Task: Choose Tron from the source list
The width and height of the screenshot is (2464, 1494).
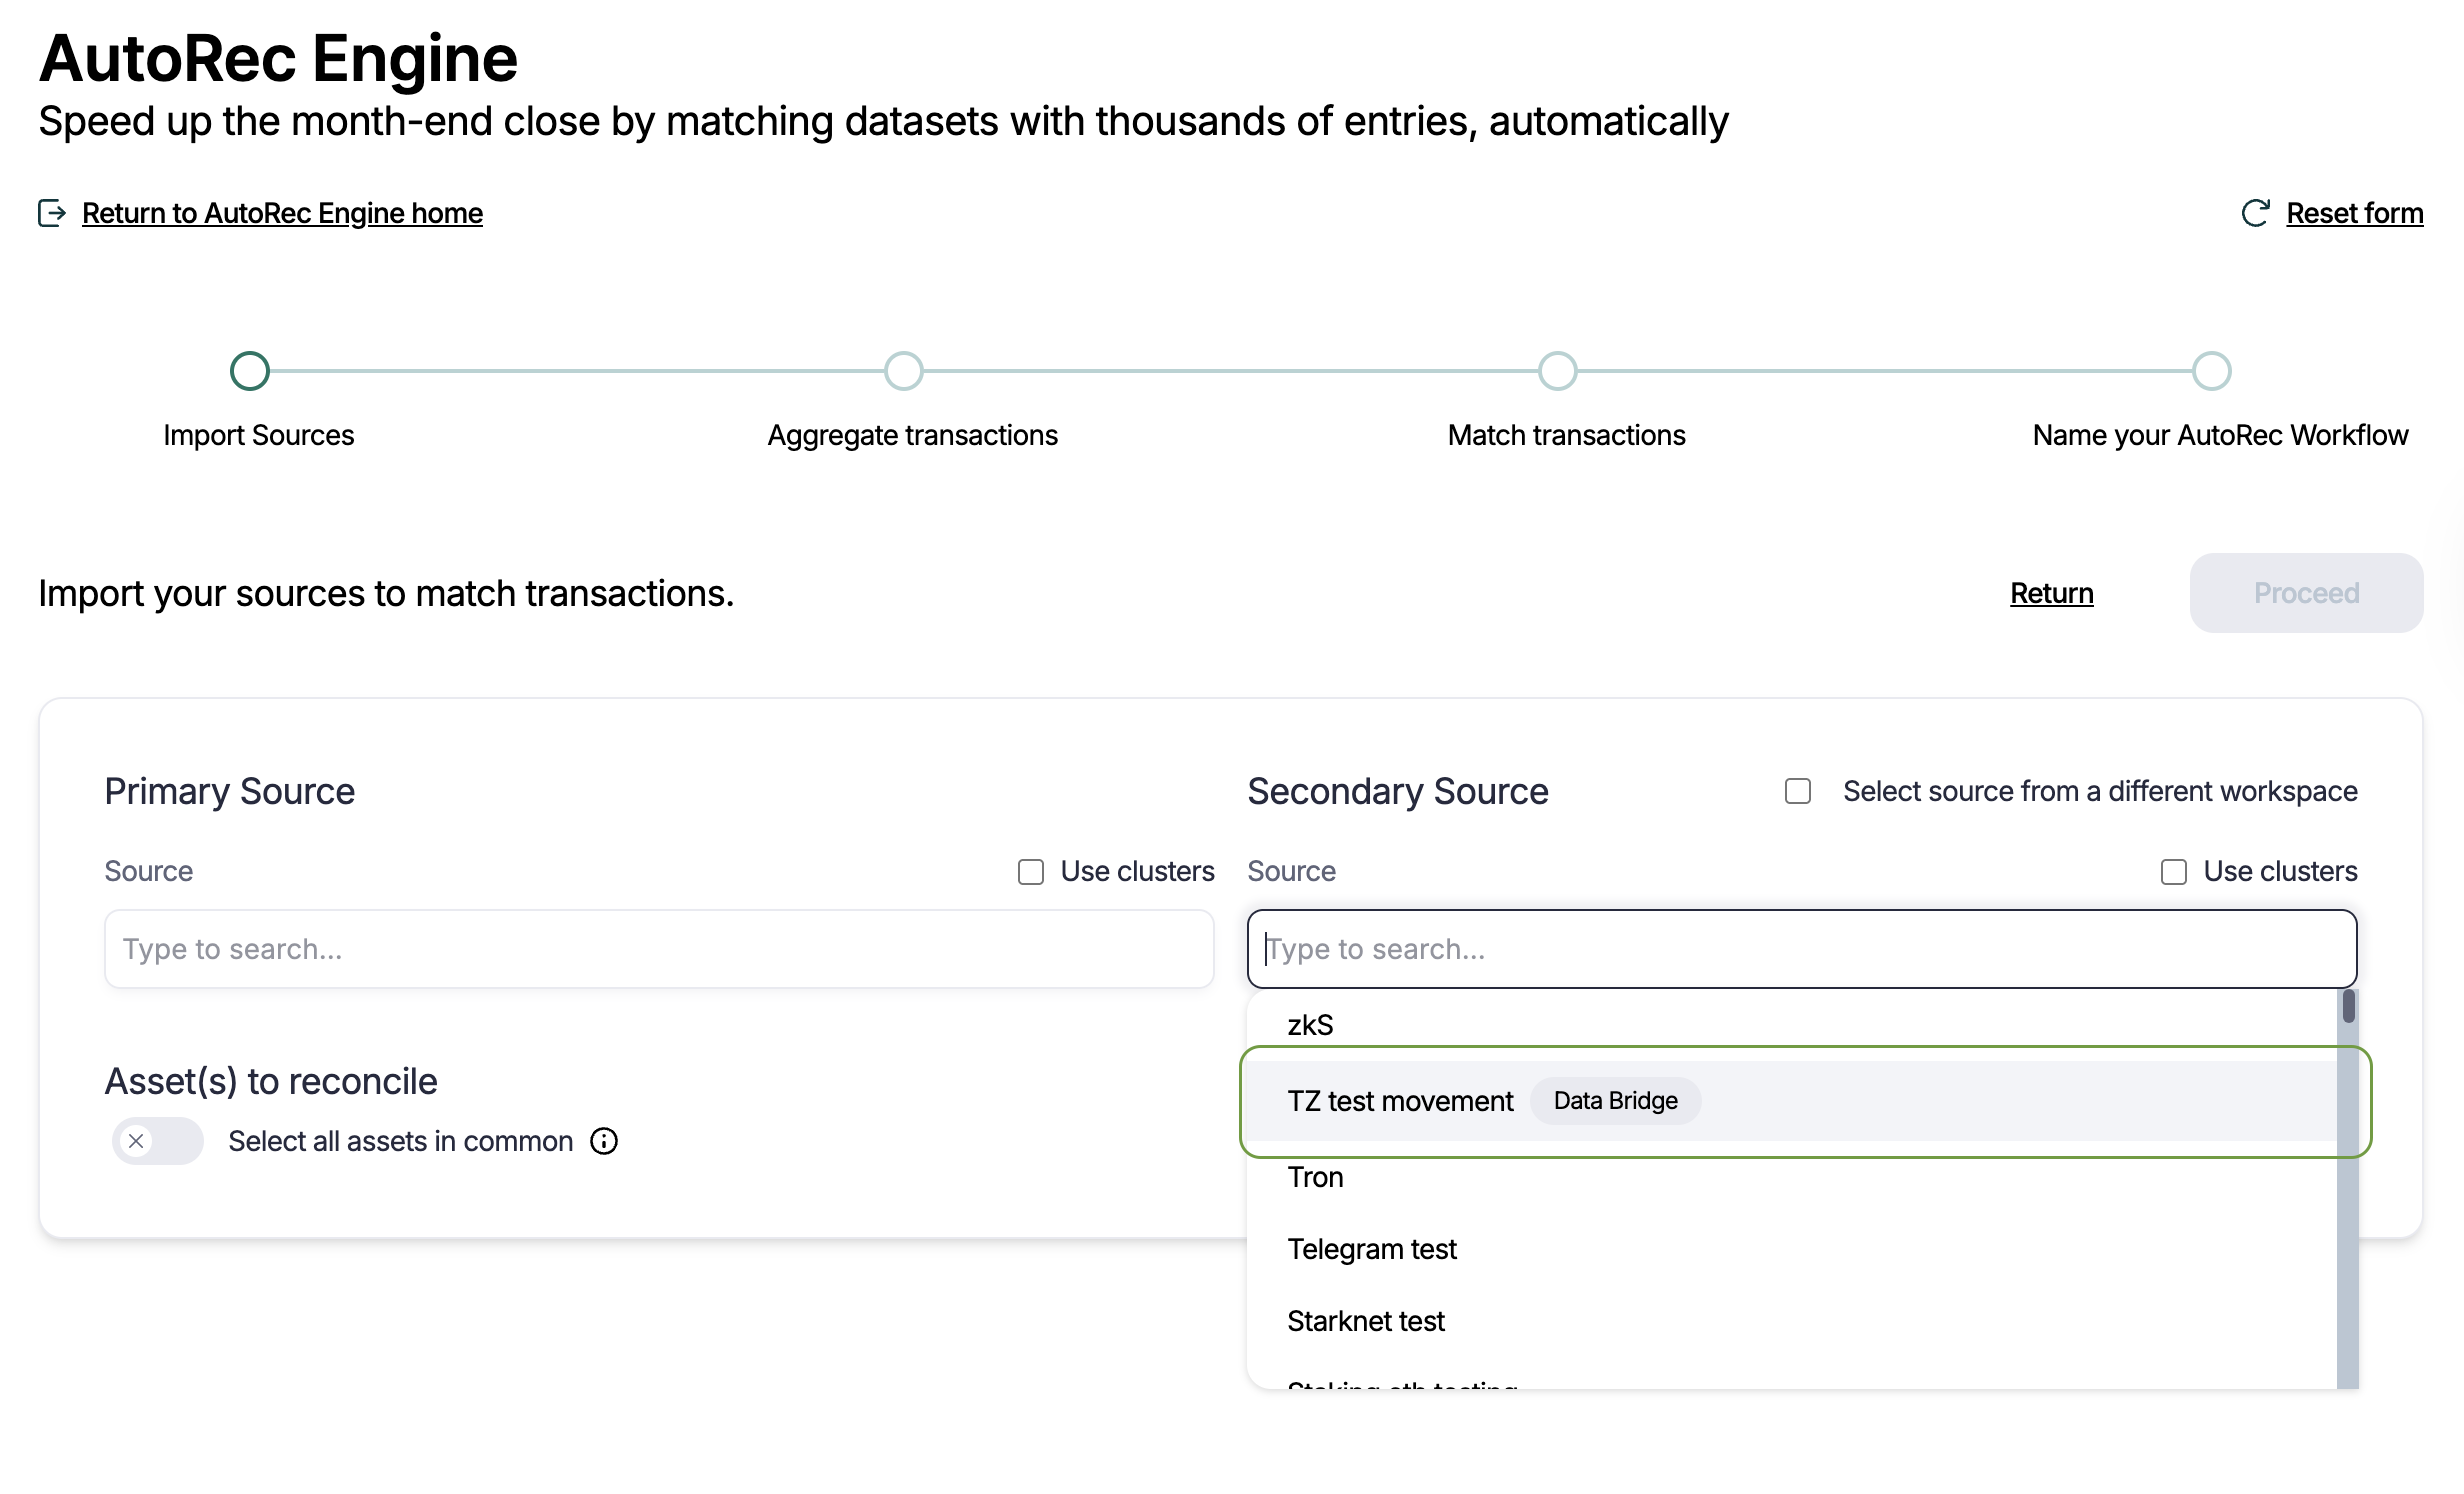Action: coord(1315,1177)
